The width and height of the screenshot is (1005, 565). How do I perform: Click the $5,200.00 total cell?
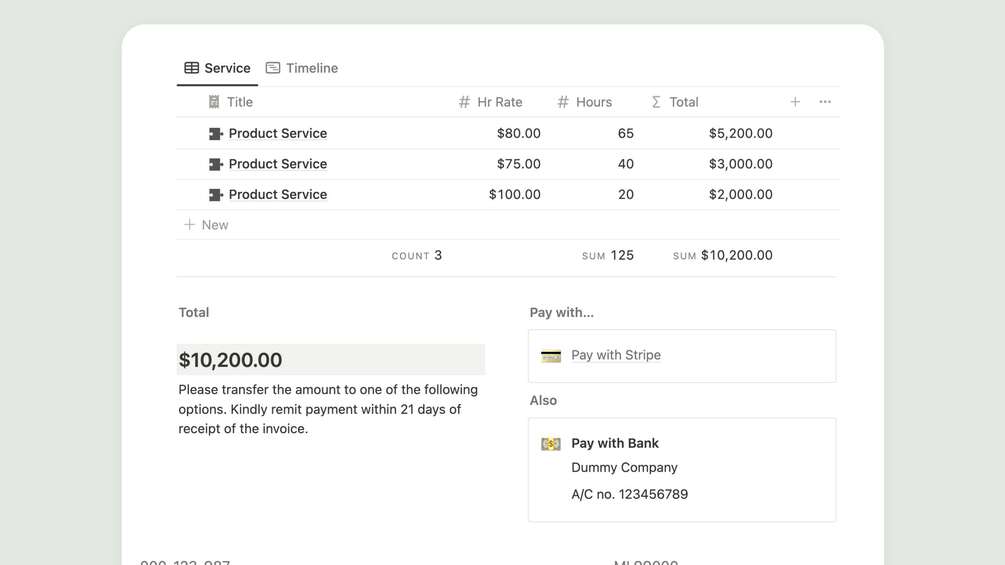[x=740, y=134]
